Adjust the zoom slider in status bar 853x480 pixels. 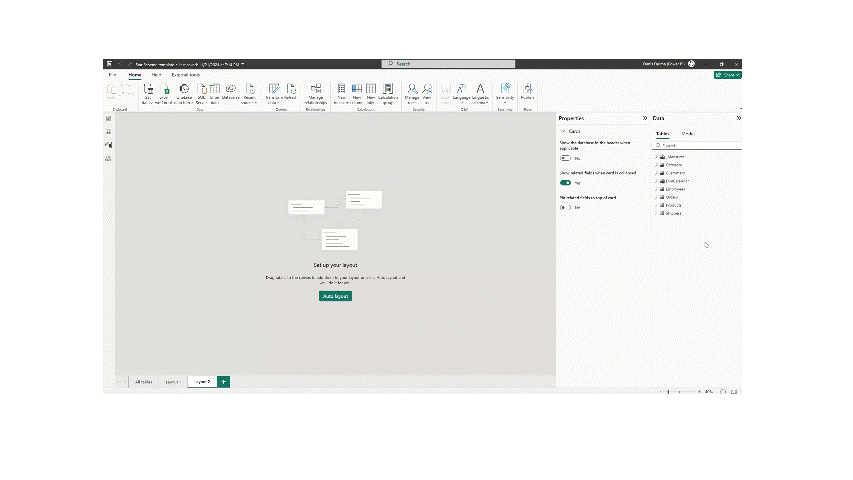pos(687,392)
